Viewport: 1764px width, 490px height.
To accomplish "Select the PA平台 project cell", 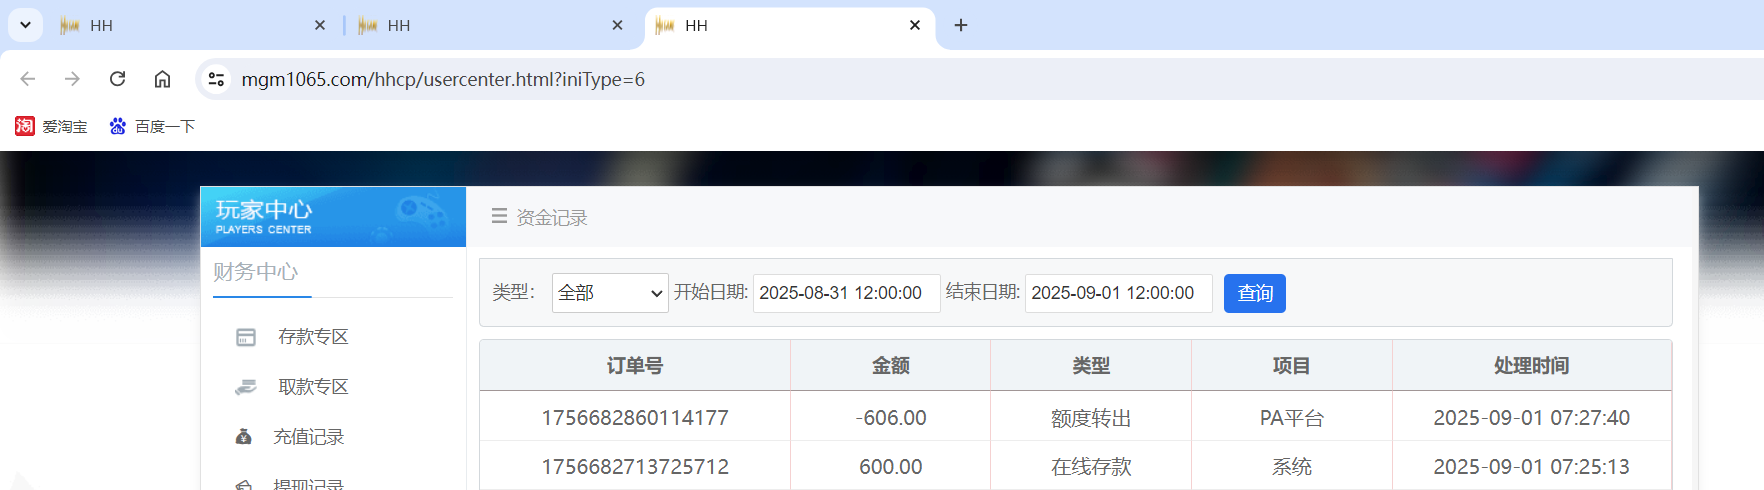I will coord(1292,418).
